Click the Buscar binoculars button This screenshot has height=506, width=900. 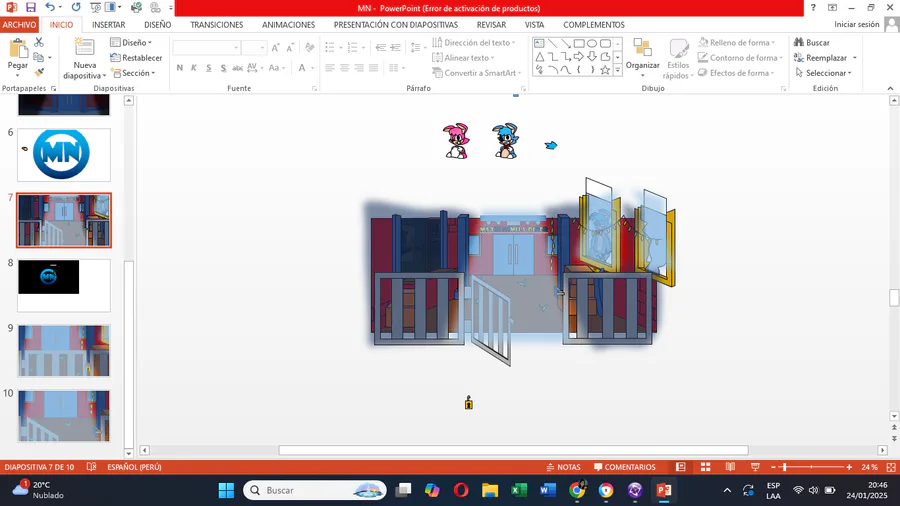pos(811,42)
